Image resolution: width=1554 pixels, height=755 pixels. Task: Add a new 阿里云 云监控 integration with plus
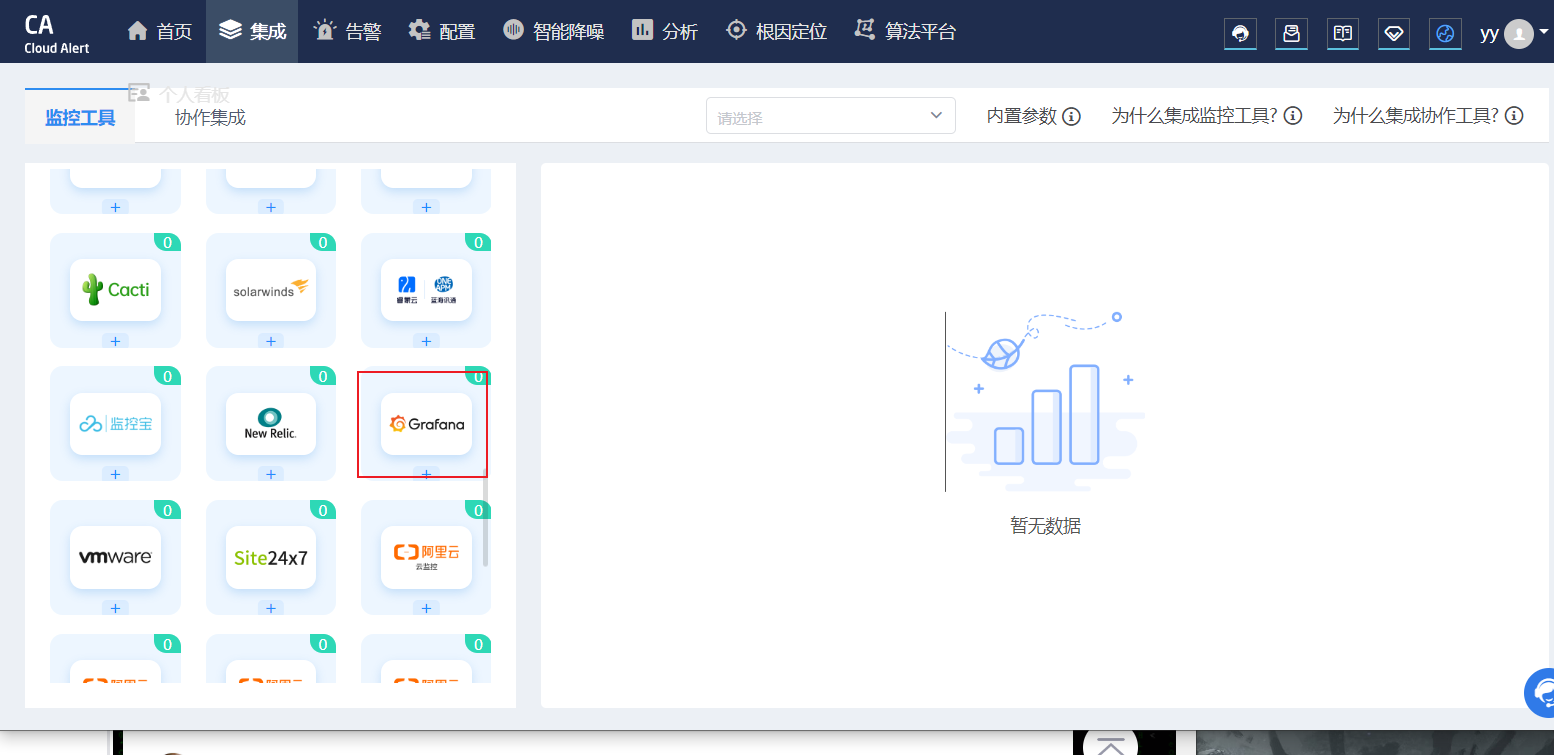tap(426, 608)
